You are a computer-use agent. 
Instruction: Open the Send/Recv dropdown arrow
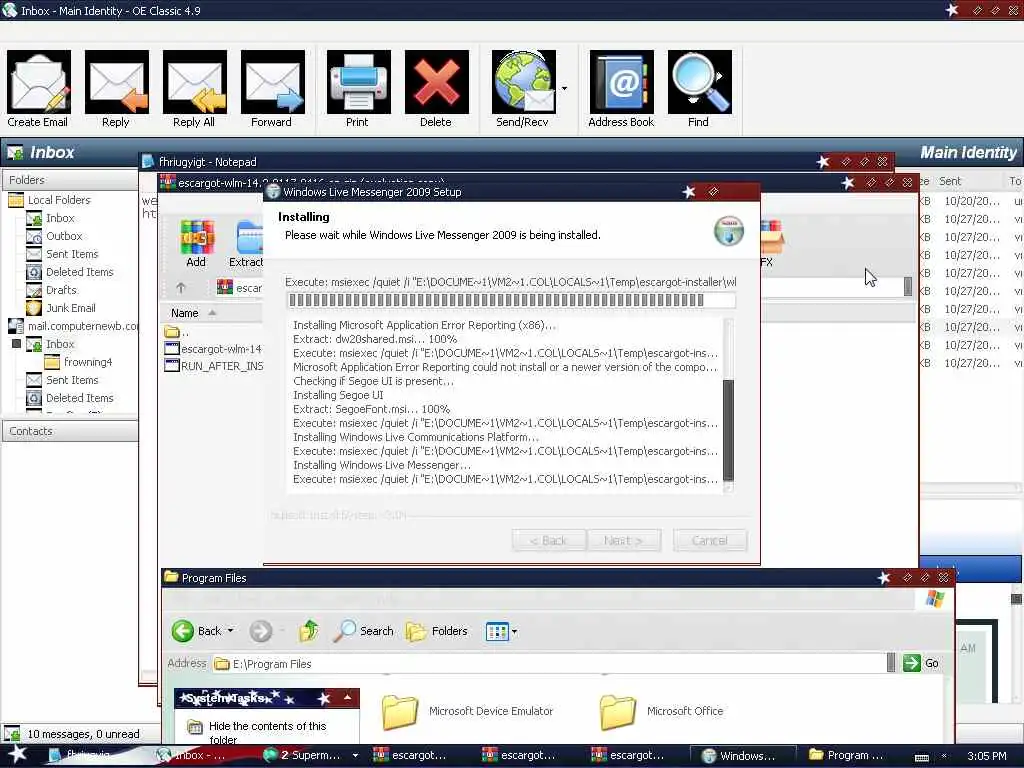[564, 88]
